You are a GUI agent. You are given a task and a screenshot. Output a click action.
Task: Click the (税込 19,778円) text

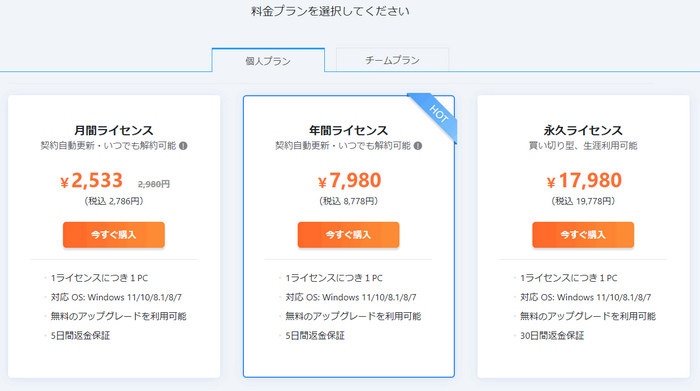pyautogui.click(x=583, y=201)
